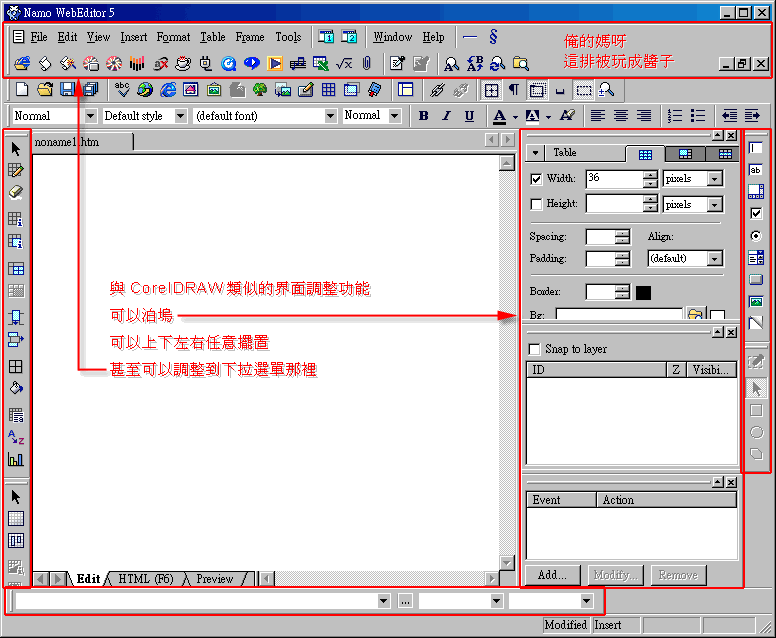Image resolution: width=776 pixels, height=638 pixels.
Task: Select noname1.htm document tab
Action: tap(82, 143)
